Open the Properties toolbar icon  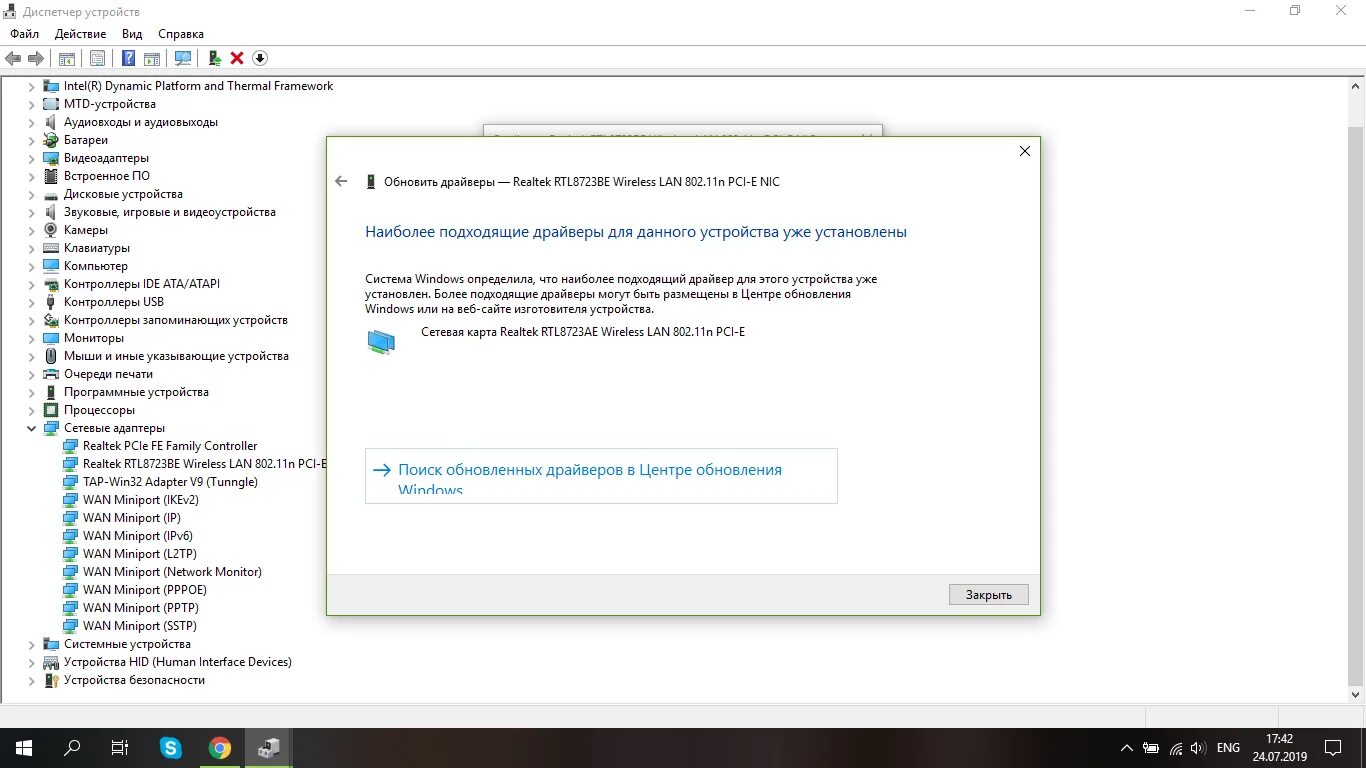[97, 58]
